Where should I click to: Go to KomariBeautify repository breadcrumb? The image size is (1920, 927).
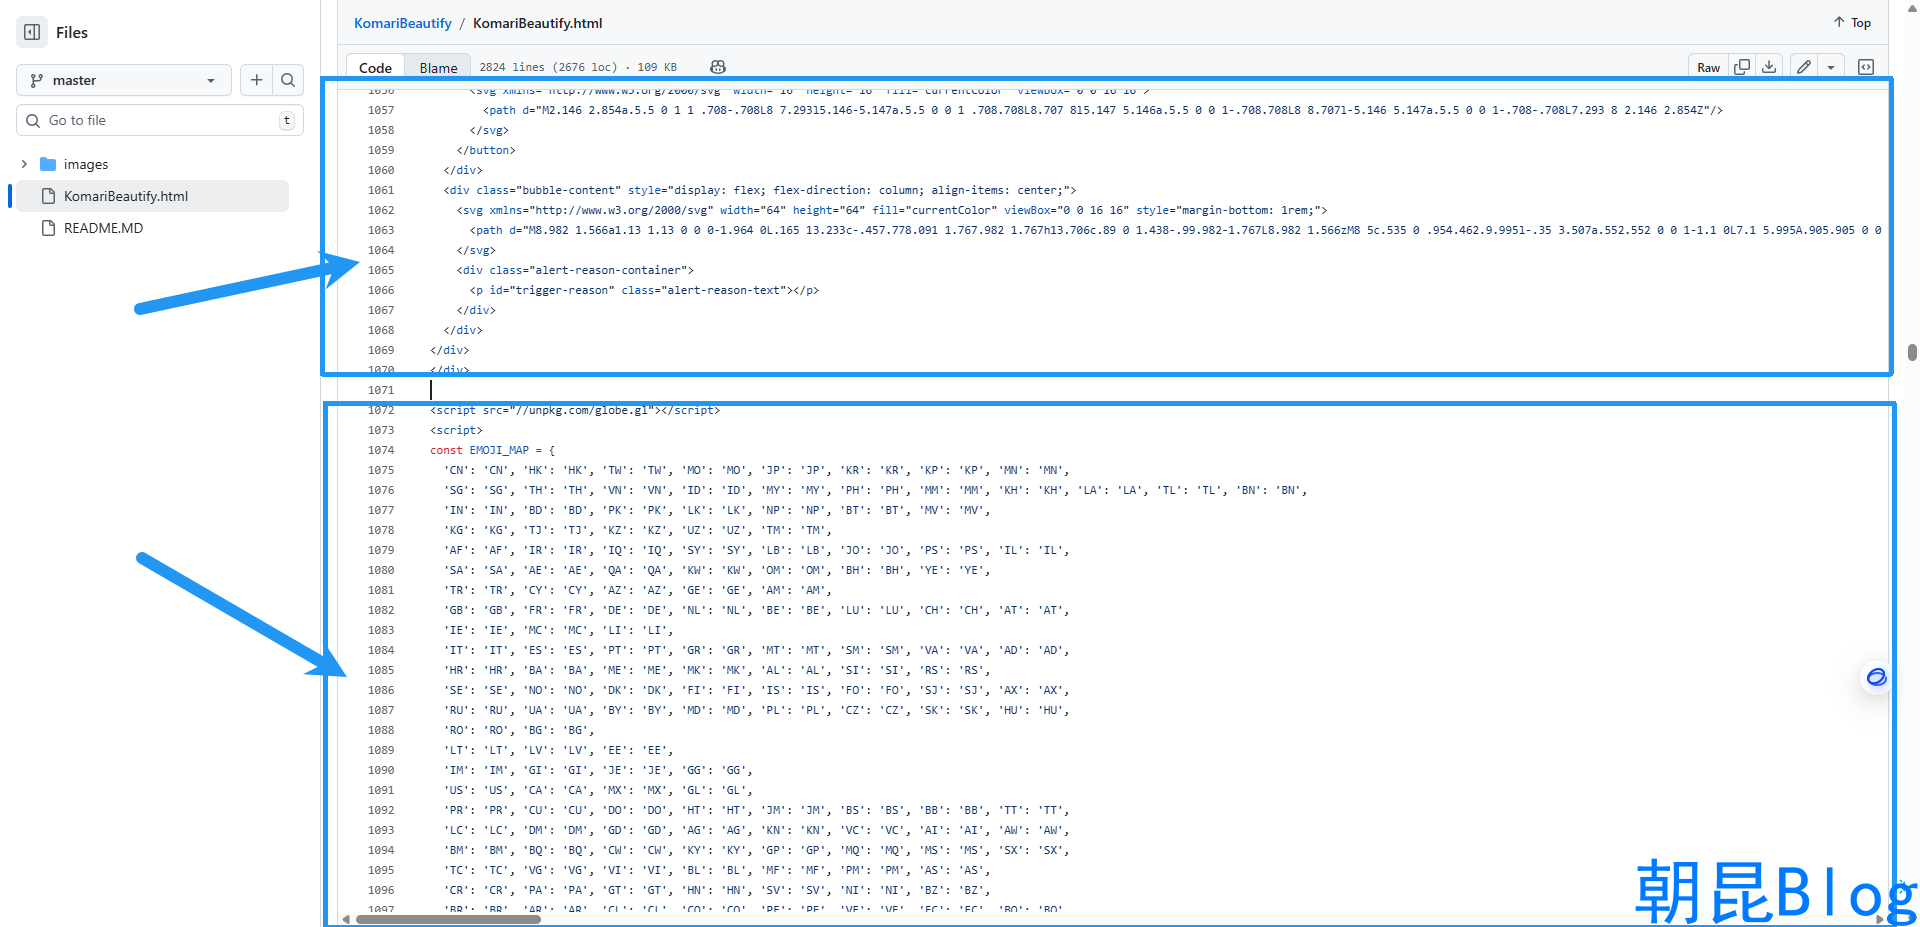tap(403, 23)
